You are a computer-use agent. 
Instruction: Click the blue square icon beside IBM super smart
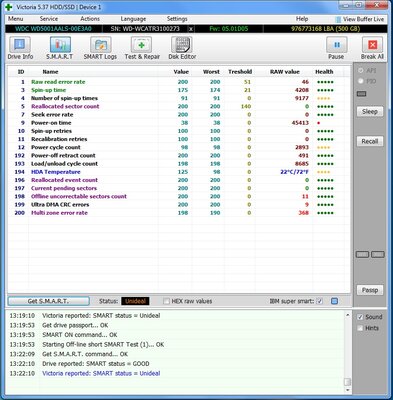(334, 301)
